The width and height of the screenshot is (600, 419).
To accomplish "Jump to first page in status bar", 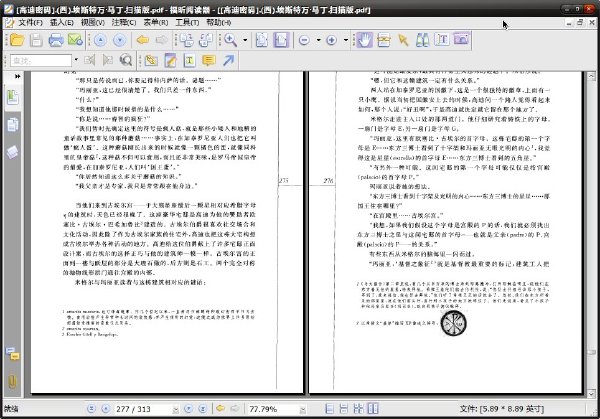I will [91, 409].
